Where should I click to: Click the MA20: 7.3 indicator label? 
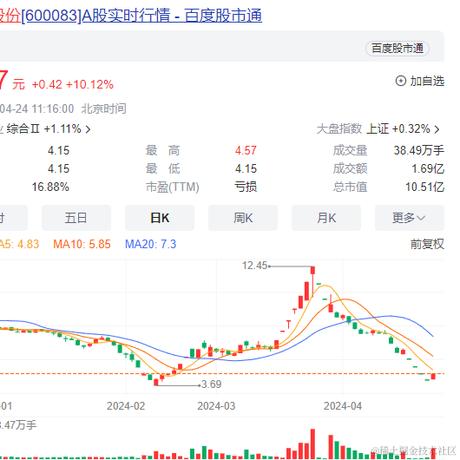151,244
